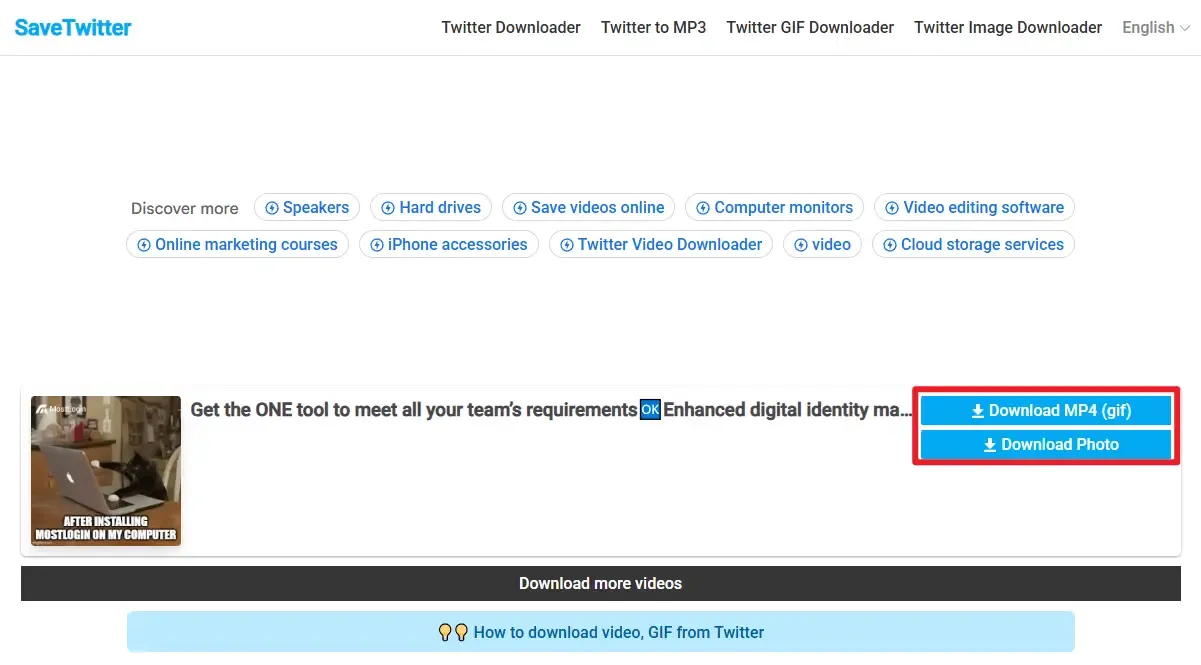Viewport: 1201px width, 665px height.
Task: Click the iPhone accessories chip
Action: [448, 244]
